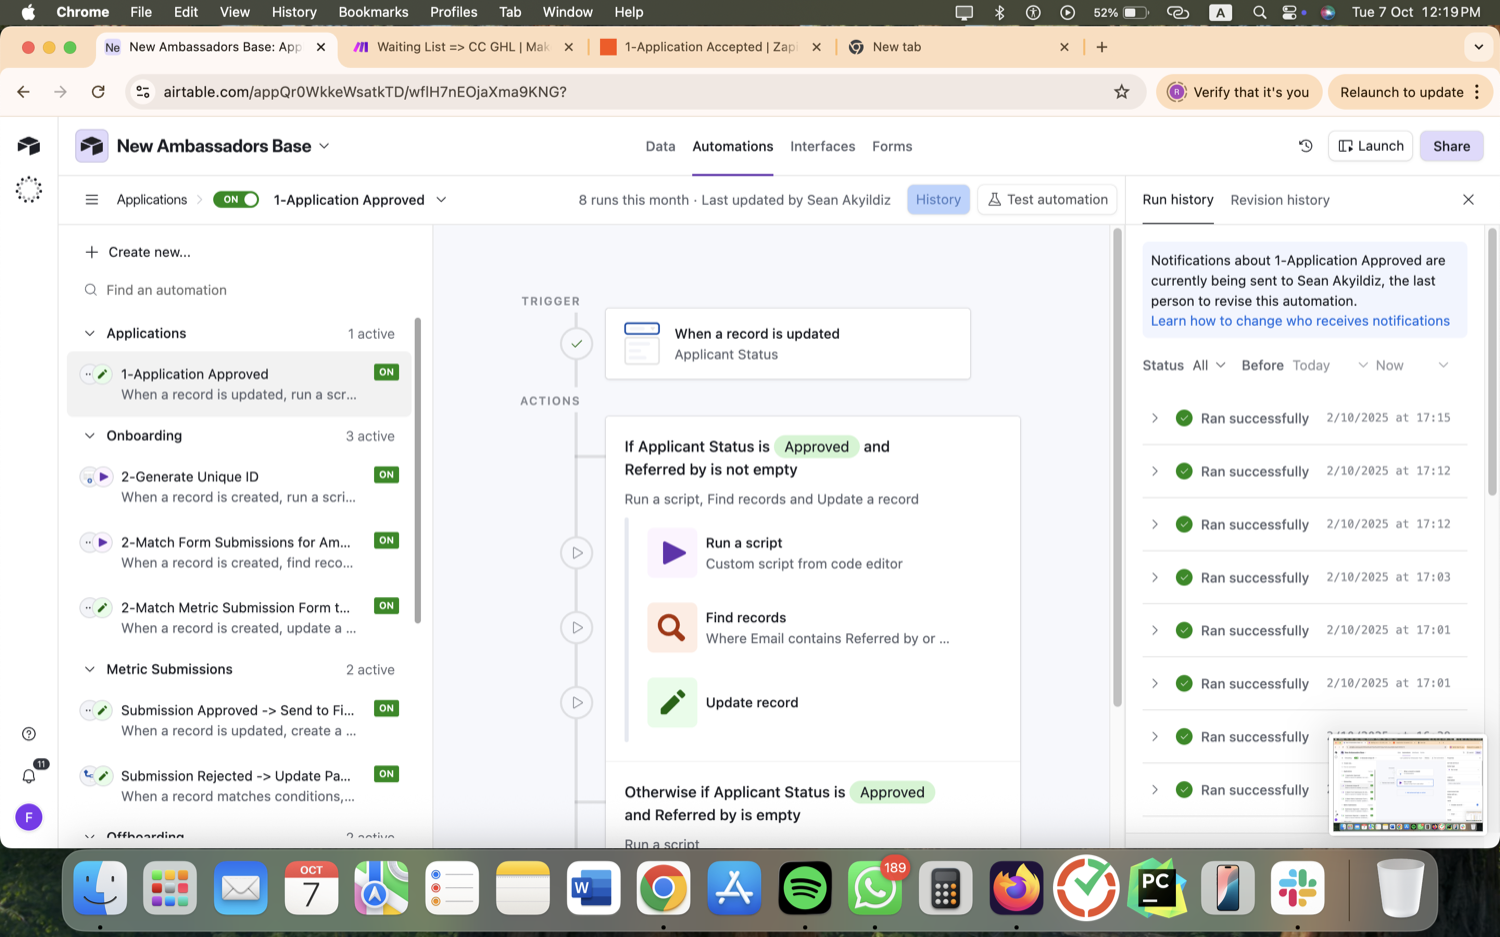Select the Run a script action icon
Image resolution: width=1500 pixels, height=937 pixels.
[x=672, y=553]
